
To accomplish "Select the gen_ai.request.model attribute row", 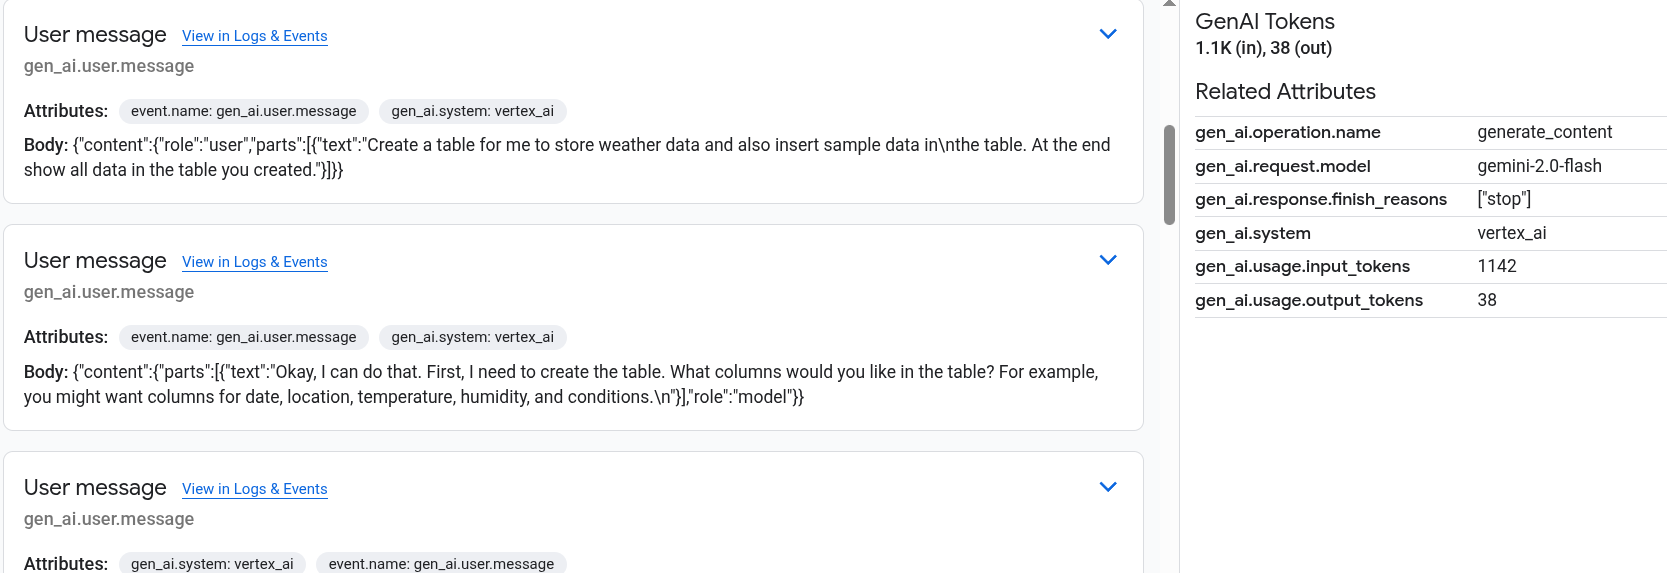I will point(1430,166).
